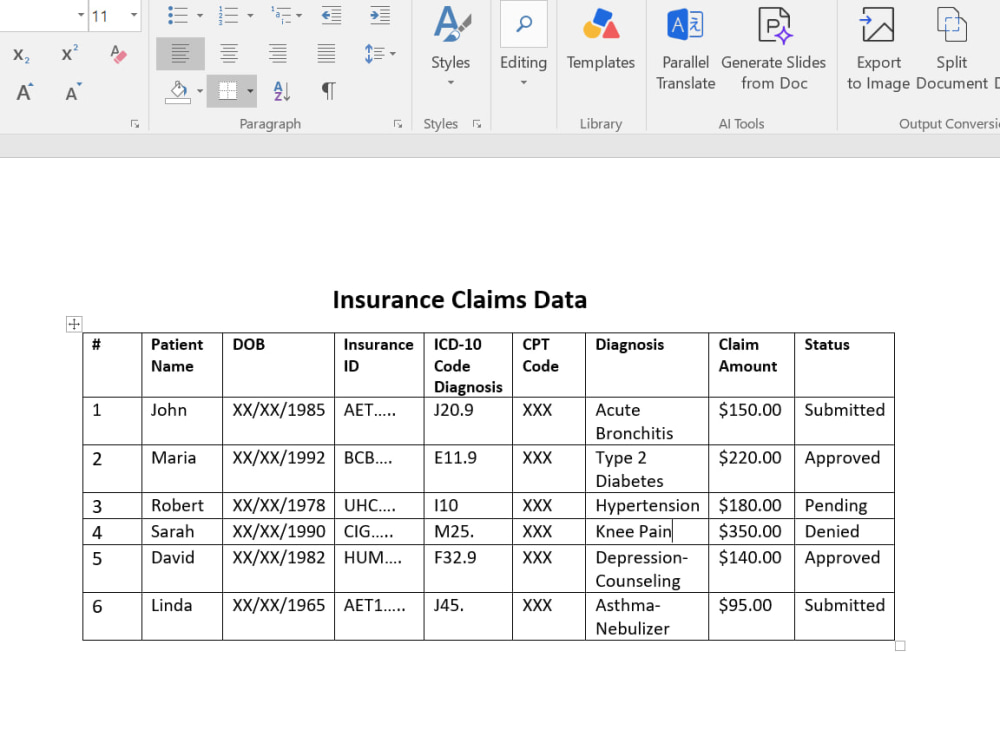The width and height of the screenshot is (1000, 750).
Task: Expand the borders dropdown arrow
Action: coord(250,91)
